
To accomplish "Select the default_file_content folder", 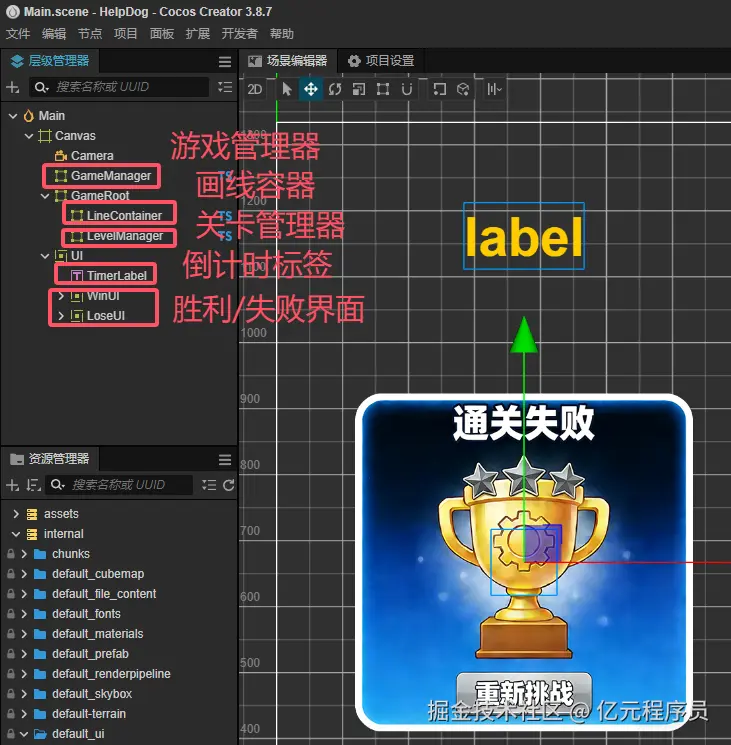I will tap(104, 594).
